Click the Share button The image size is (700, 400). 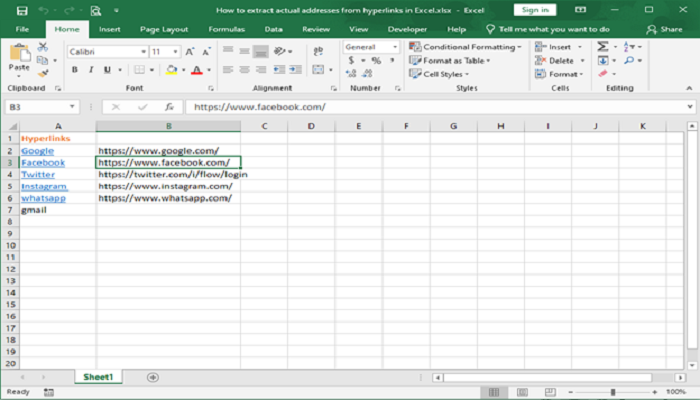coord(664,29)
